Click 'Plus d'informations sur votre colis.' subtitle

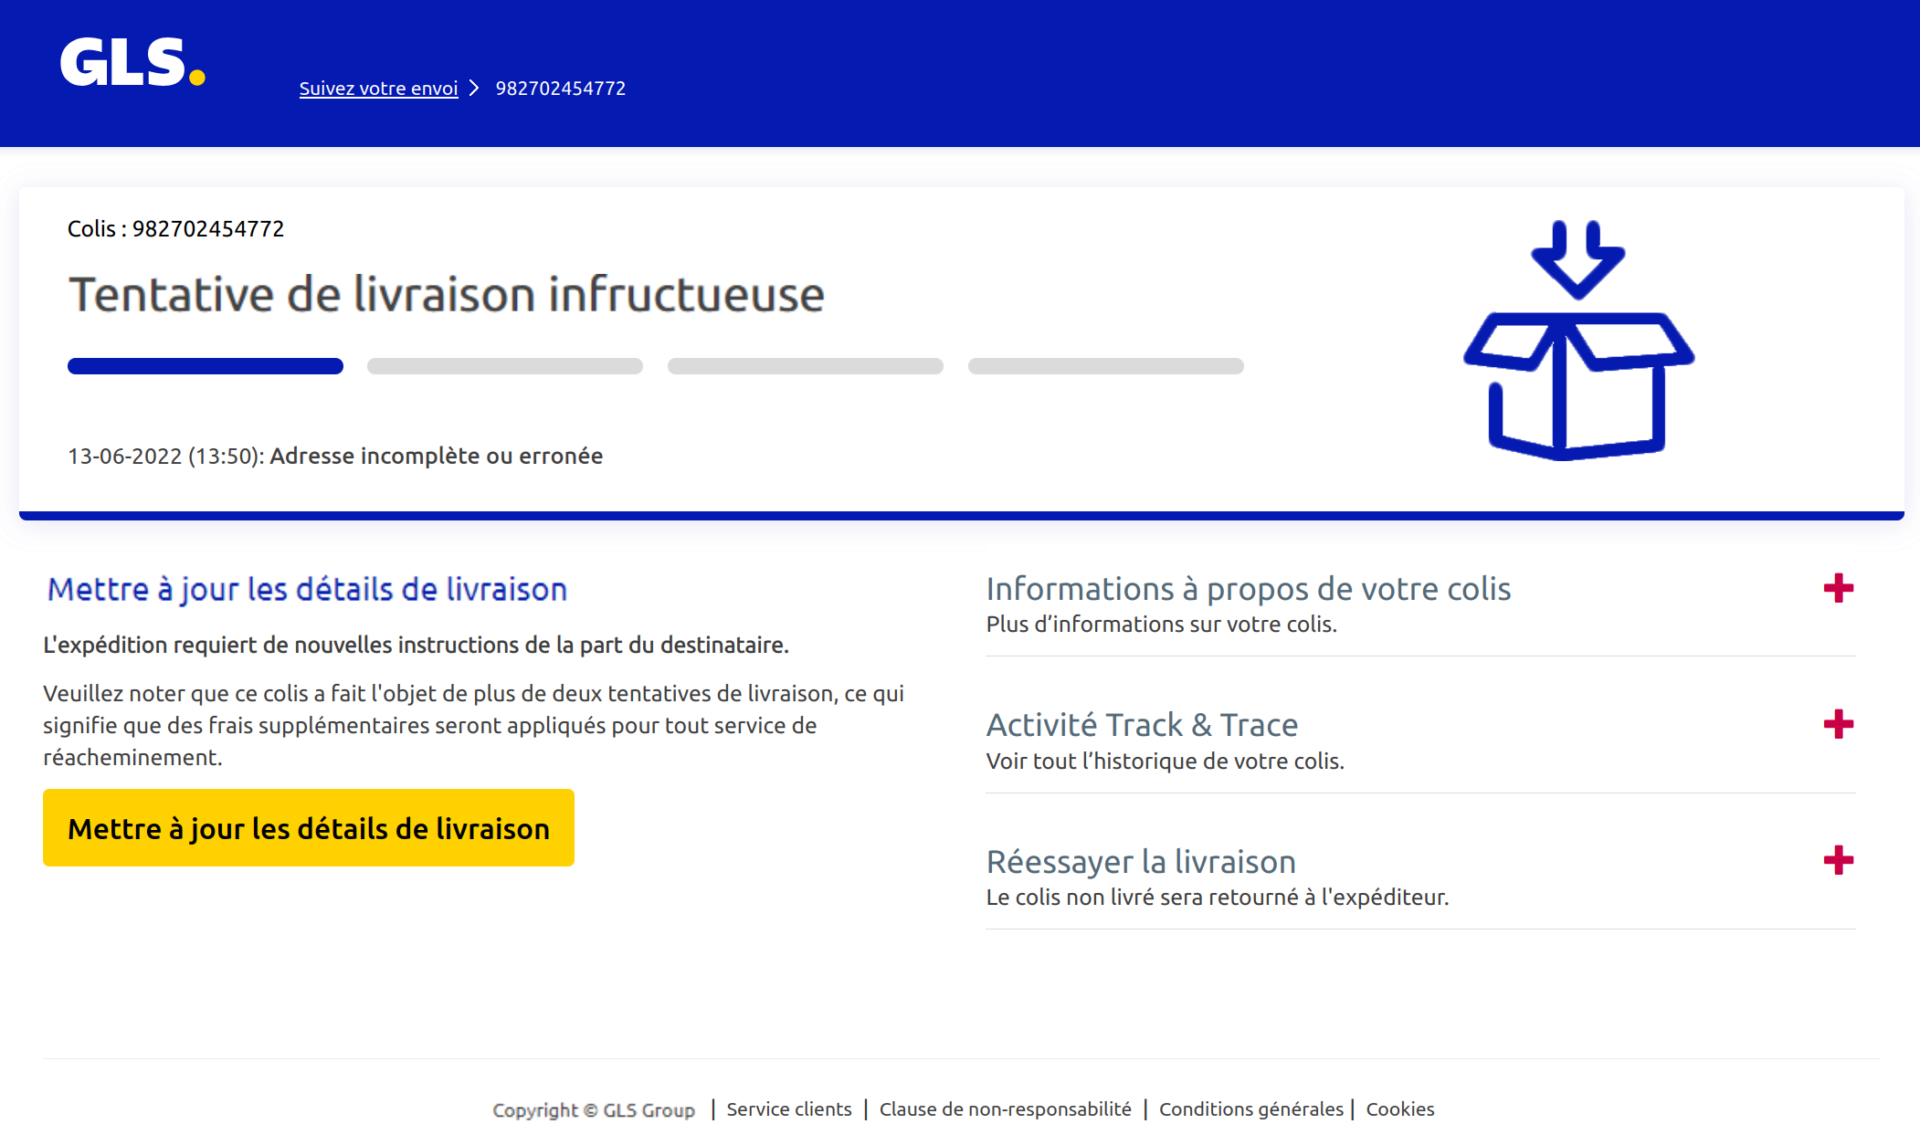coord(1161,624)
